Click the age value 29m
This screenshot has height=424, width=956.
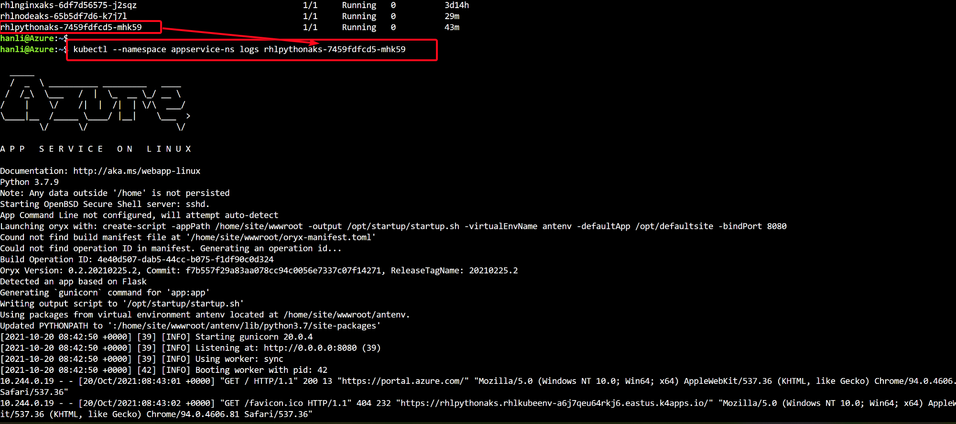452,16
